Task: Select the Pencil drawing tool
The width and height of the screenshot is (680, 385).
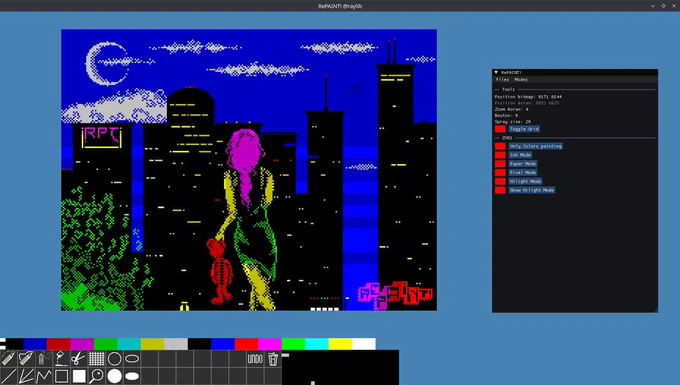Action: pos(8,359)
